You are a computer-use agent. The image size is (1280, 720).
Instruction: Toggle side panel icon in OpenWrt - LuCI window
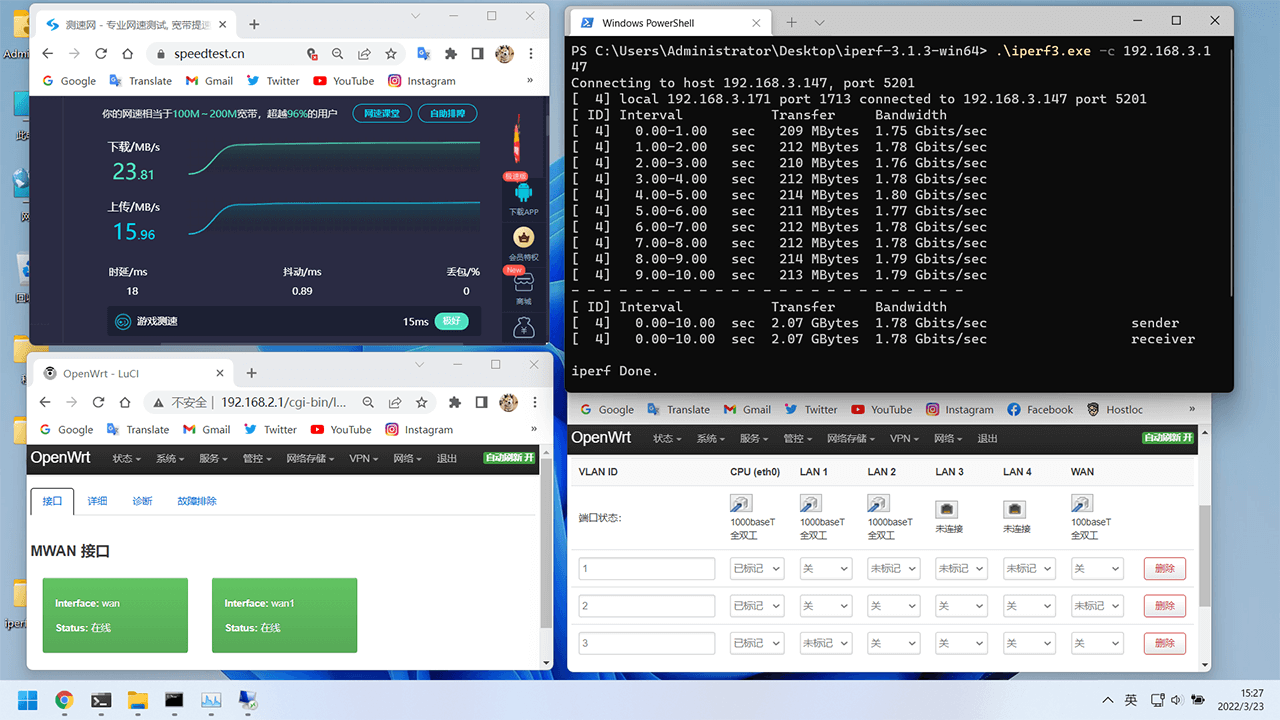tap(481, 402)
